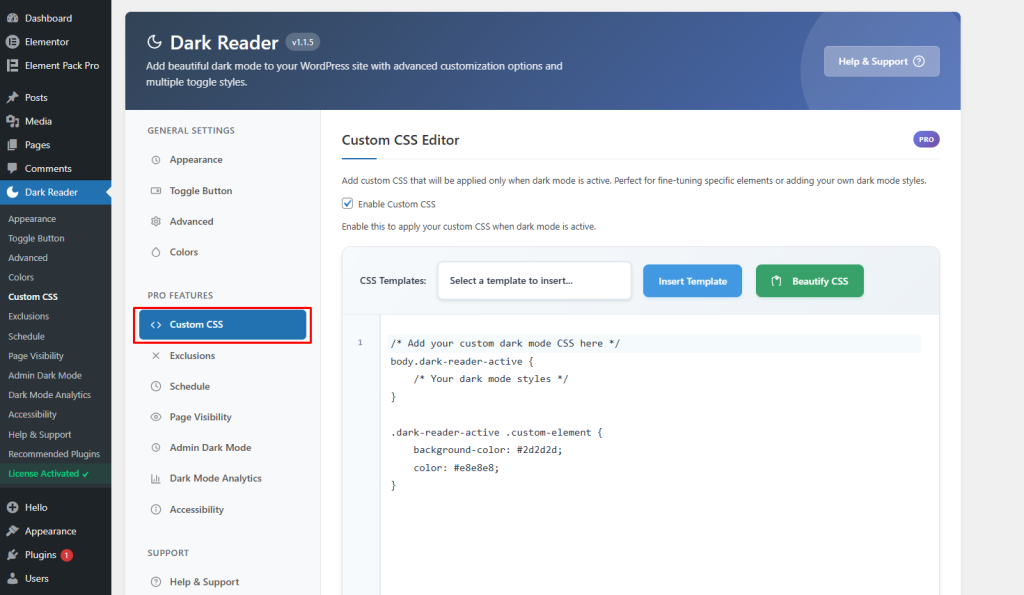
Task: Click the Beautify CSS button
Action: pyautogui.click(x=810, y=281)
